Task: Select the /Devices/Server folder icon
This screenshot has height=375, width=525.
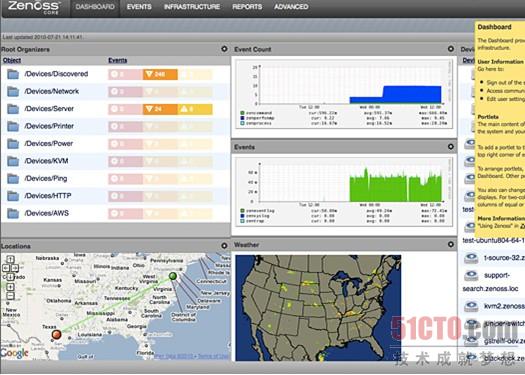Action: [13, 109]
